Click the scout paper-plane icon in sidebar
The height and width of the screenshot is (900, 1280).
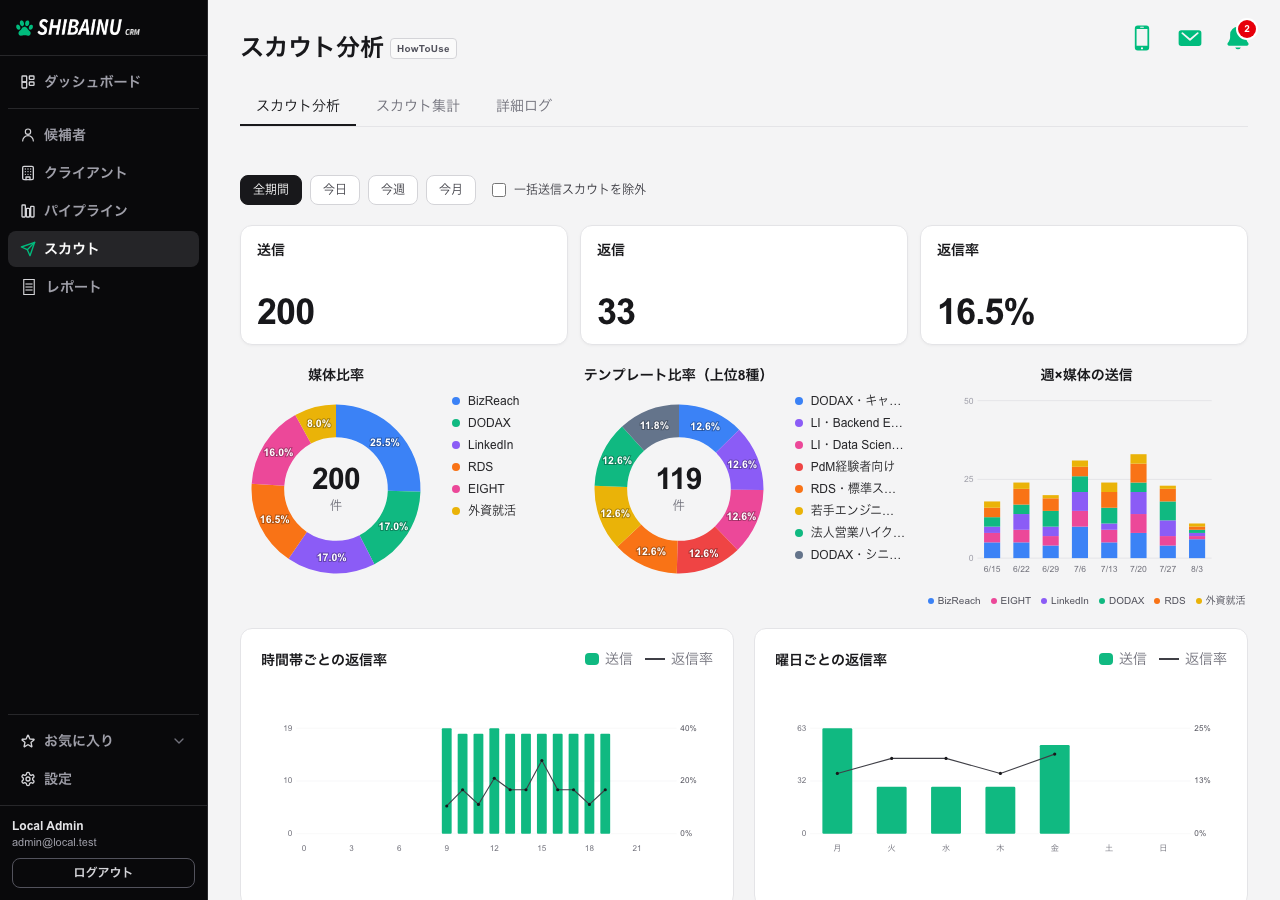click(28, 249)
